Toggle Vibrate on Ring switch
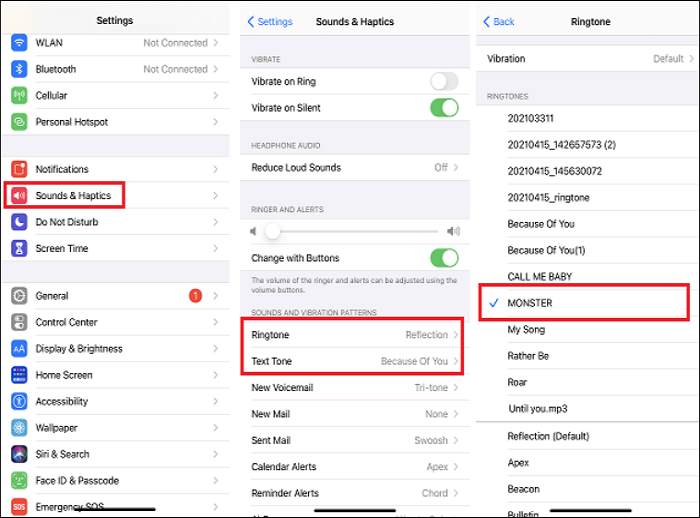This screenshot has height=518, width=700. 444,81
